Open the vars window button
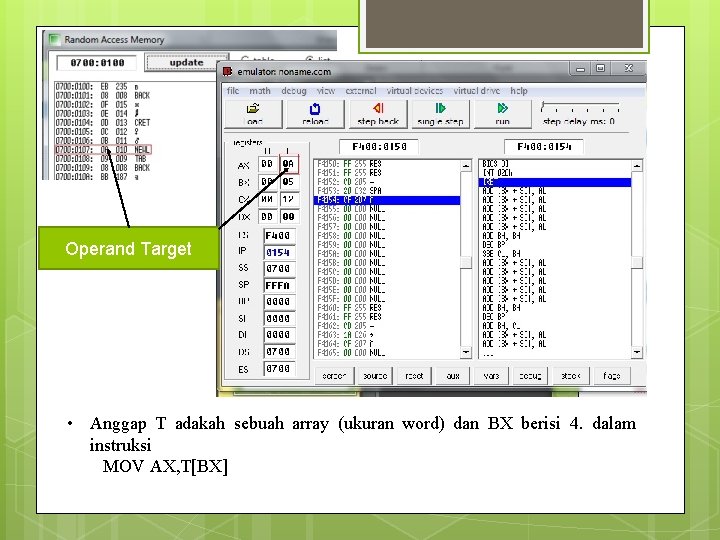This screenshot has height=540, width=720. point(491,376)
